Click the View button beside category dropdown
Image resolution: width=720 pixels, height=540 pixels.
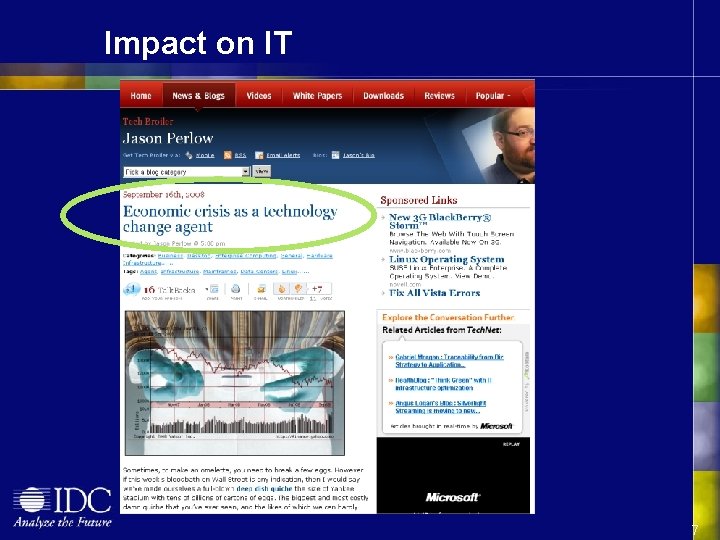coord(262,171)
